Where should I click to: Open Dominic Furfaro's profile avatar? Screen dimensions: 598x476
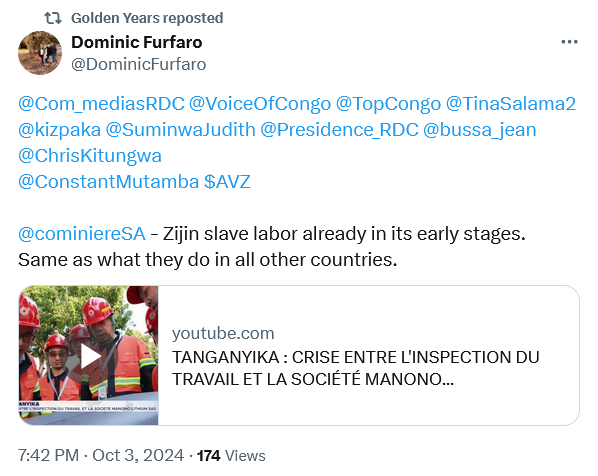[x=40, y=53]
